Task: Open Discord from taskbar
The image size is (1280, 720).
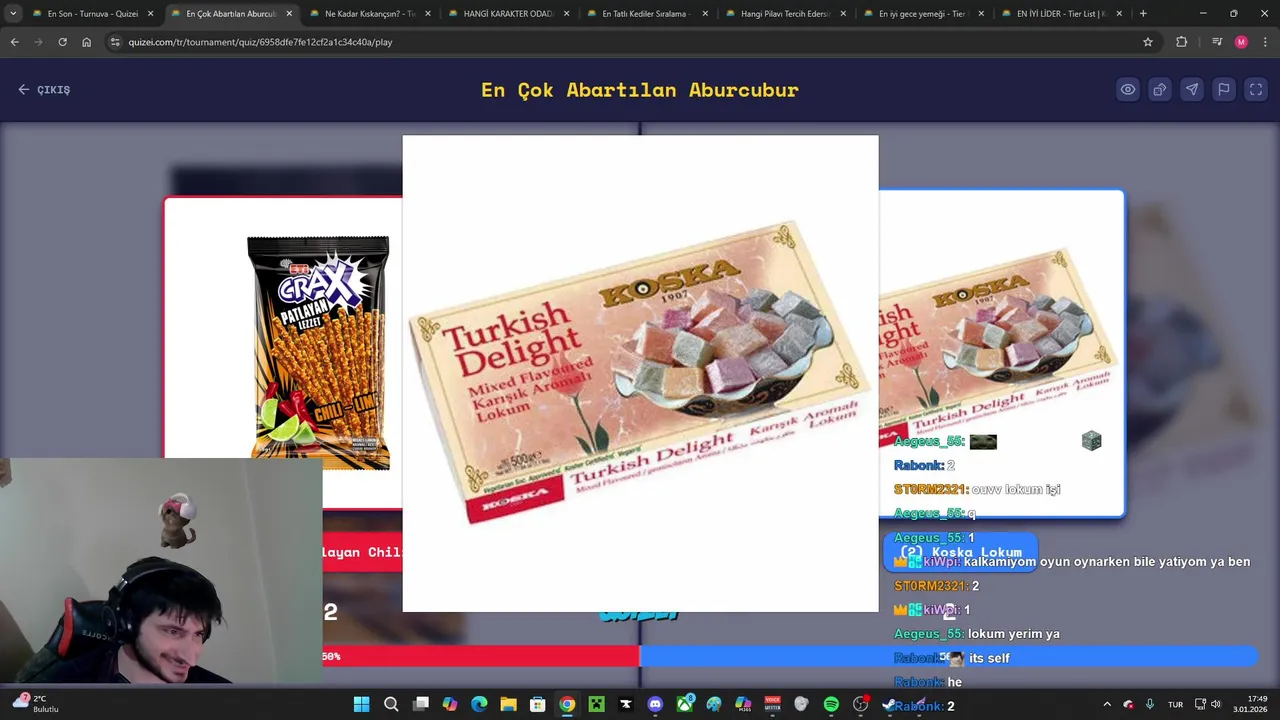Action: click(x=655, y=704)
